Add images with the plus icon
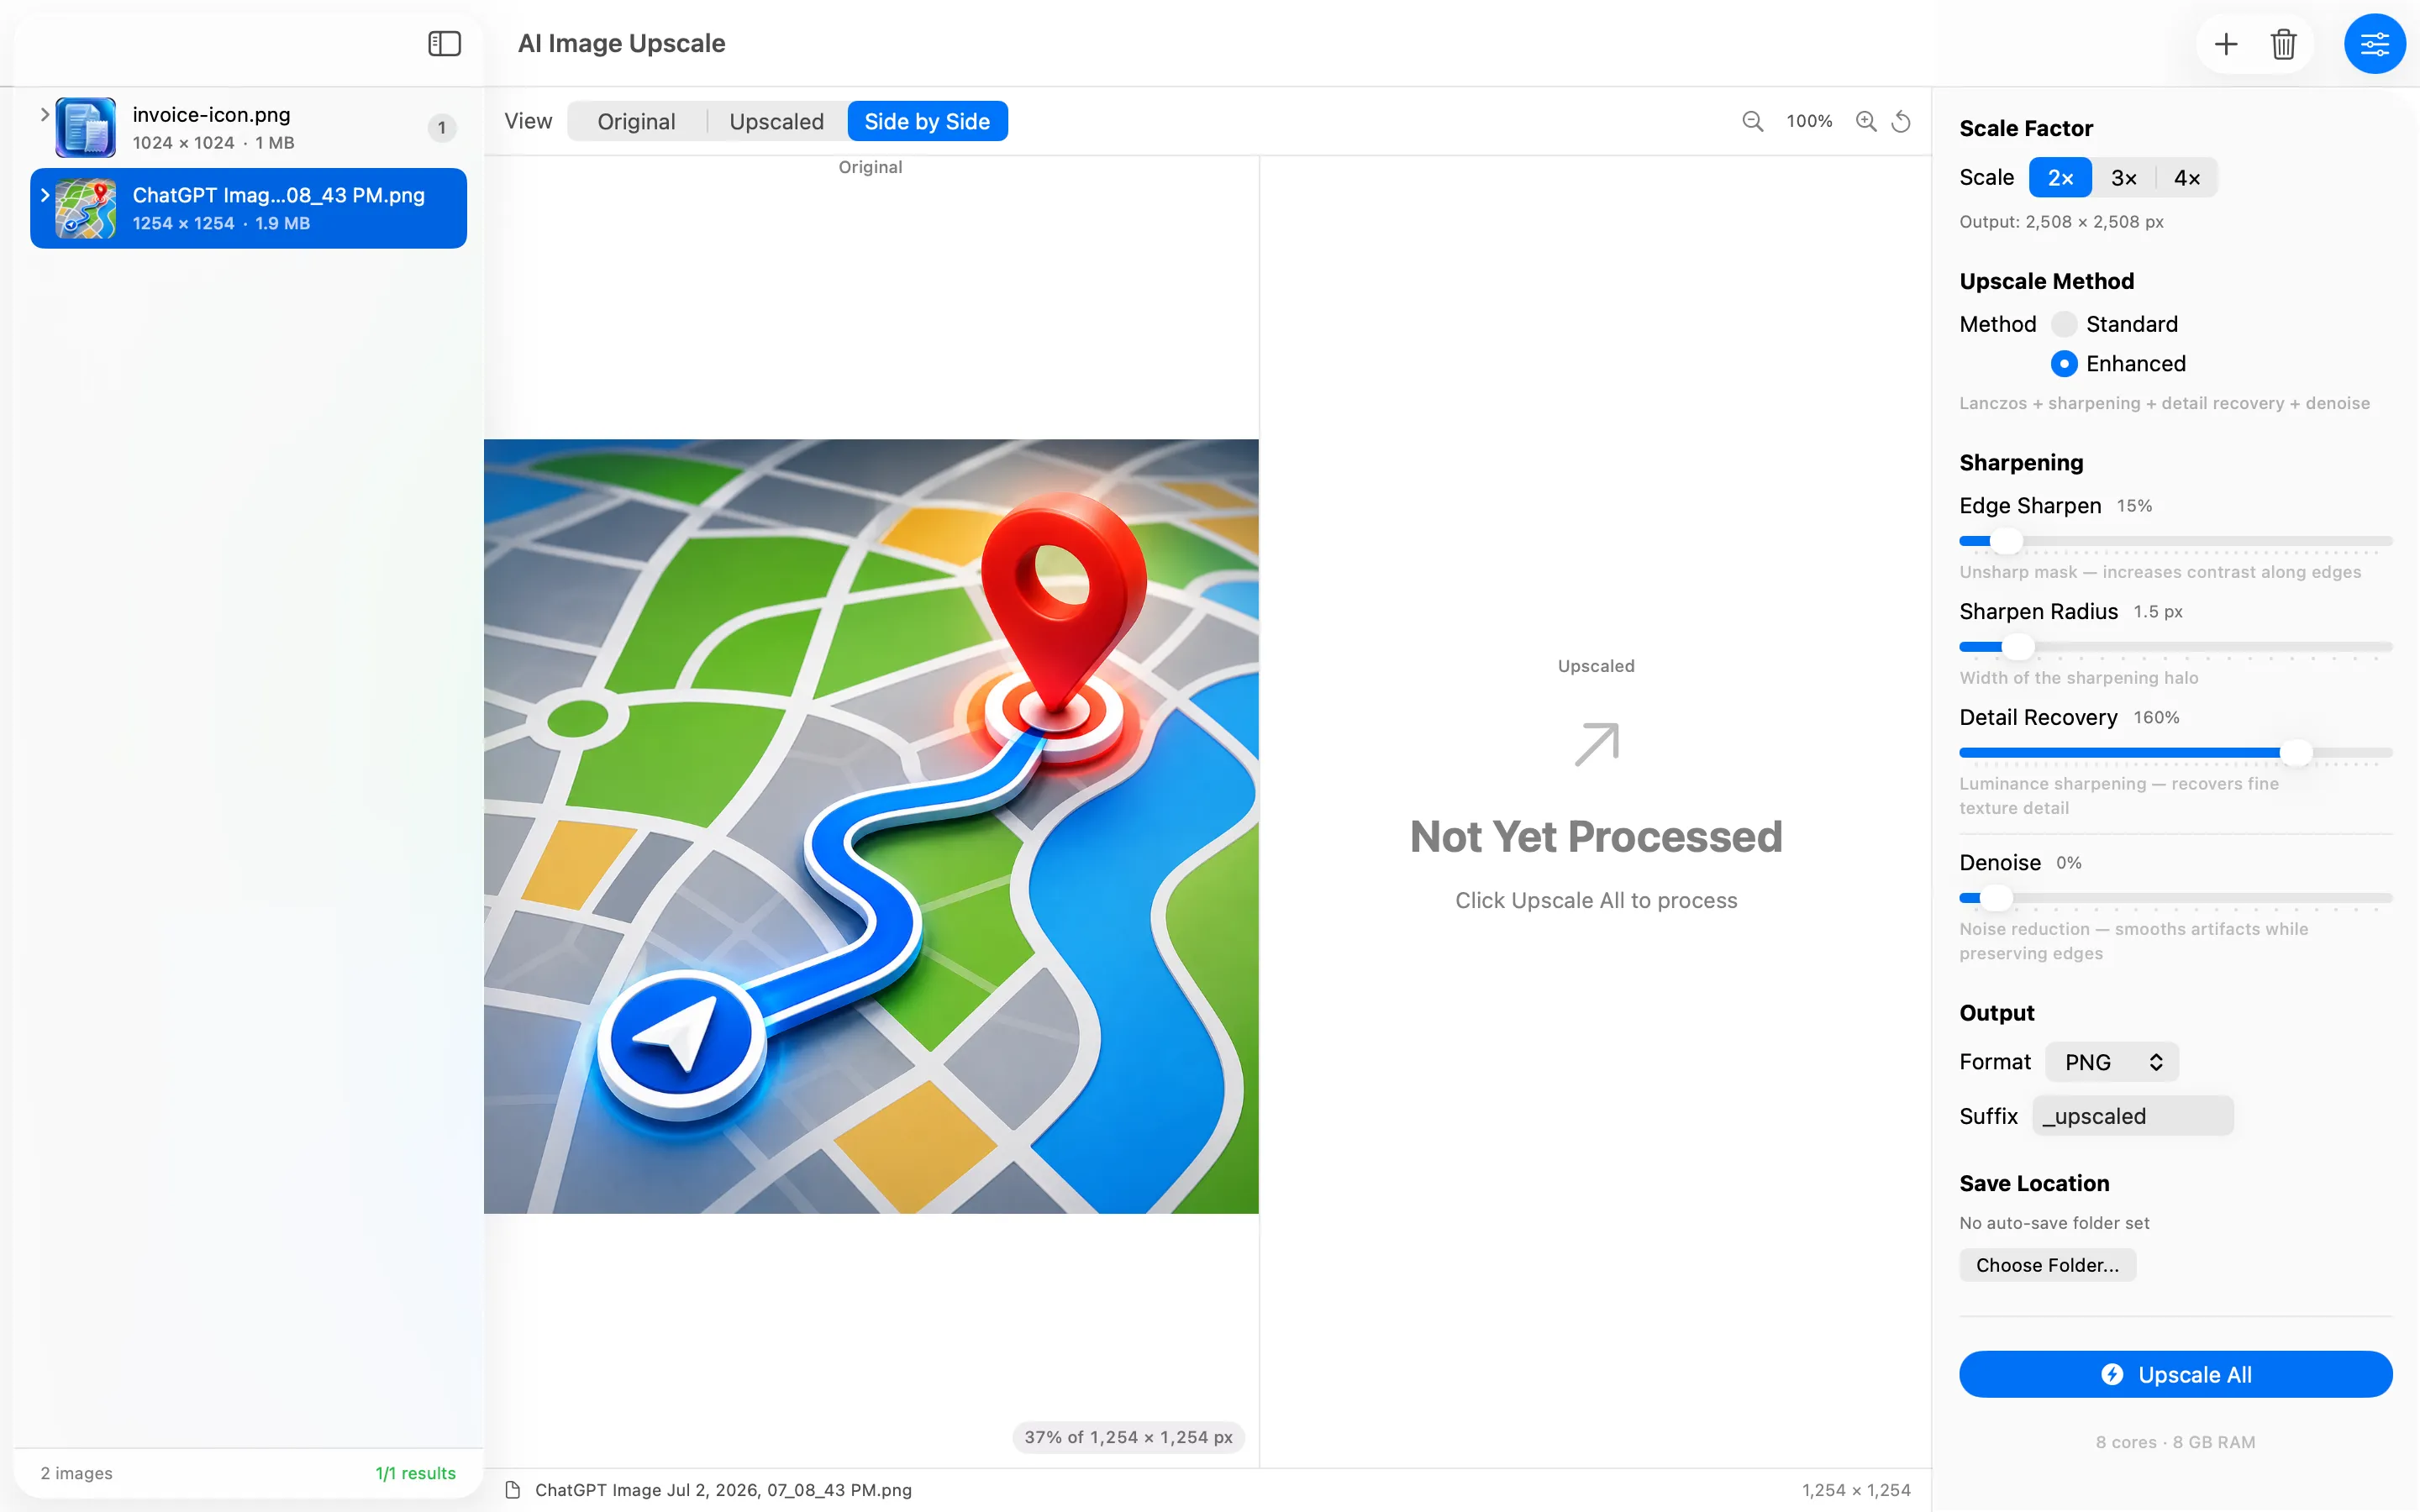 point(2226,44)
